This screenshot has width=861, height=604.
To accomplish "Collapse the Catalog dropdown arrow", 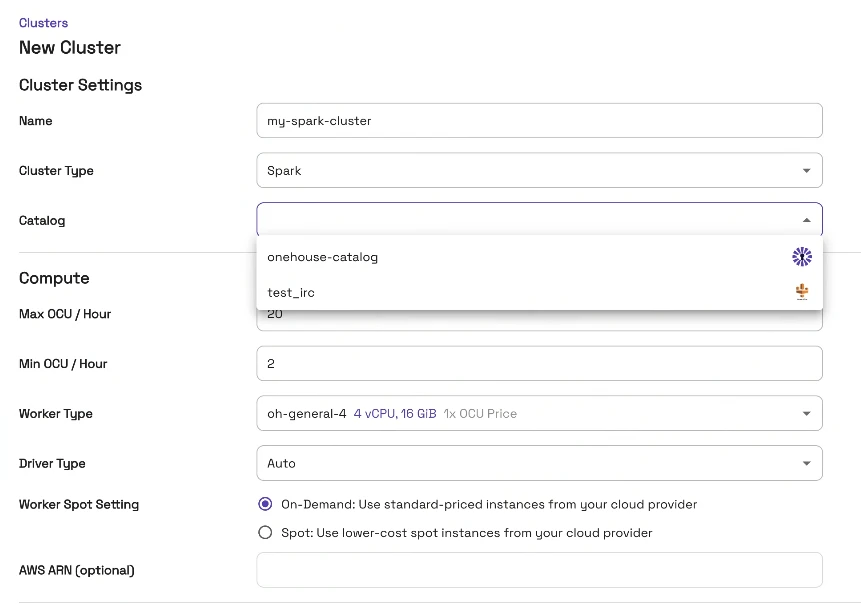I will pos(806,220).
